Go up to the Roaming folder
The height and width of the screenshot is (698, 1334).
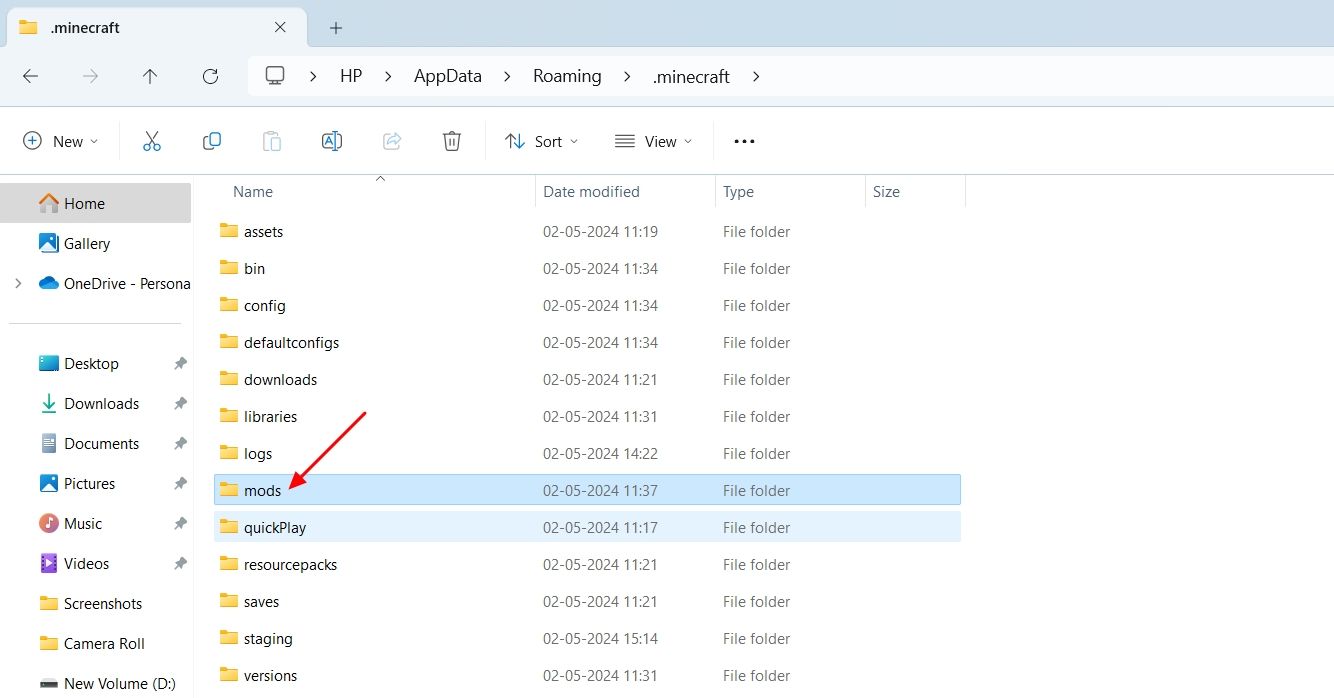tap(150, 76)
